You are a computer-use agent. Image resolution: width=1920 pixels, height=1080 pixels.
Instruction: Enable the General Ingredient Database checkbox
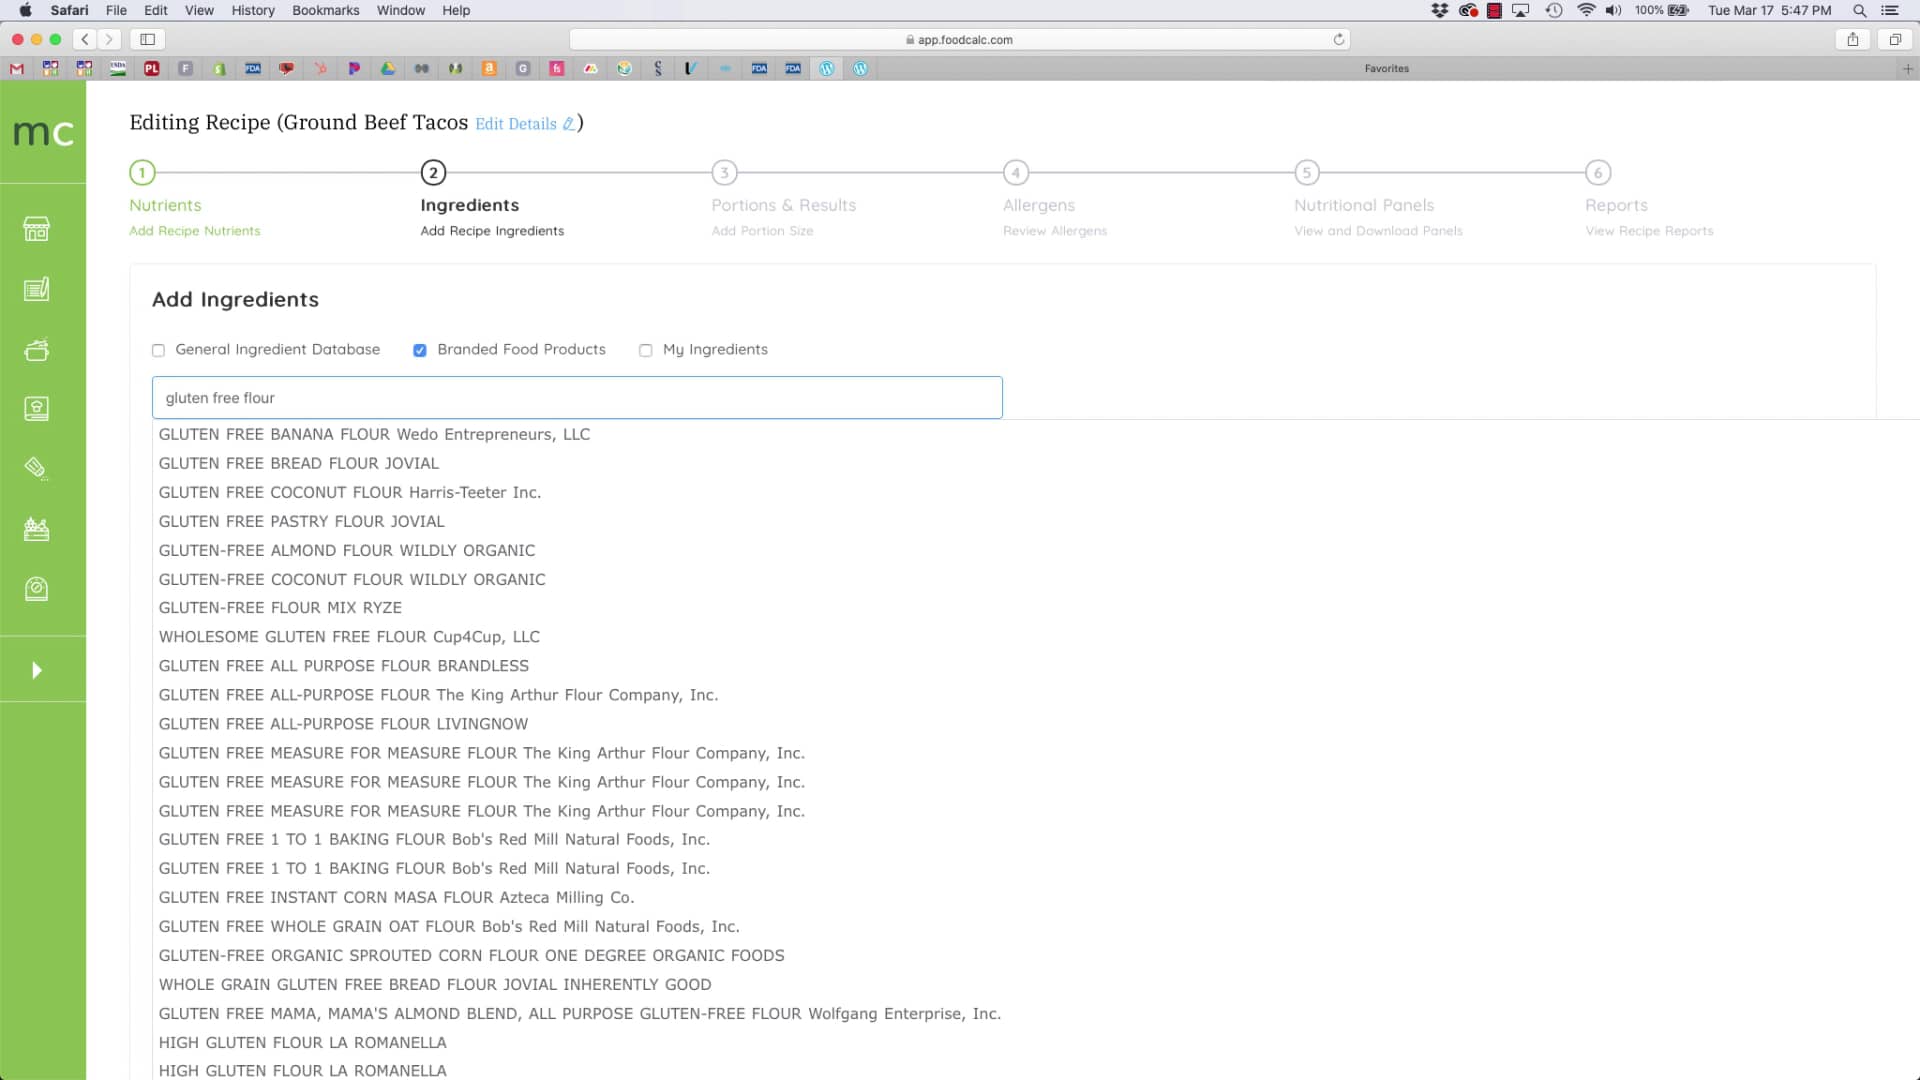coord(158,350)
